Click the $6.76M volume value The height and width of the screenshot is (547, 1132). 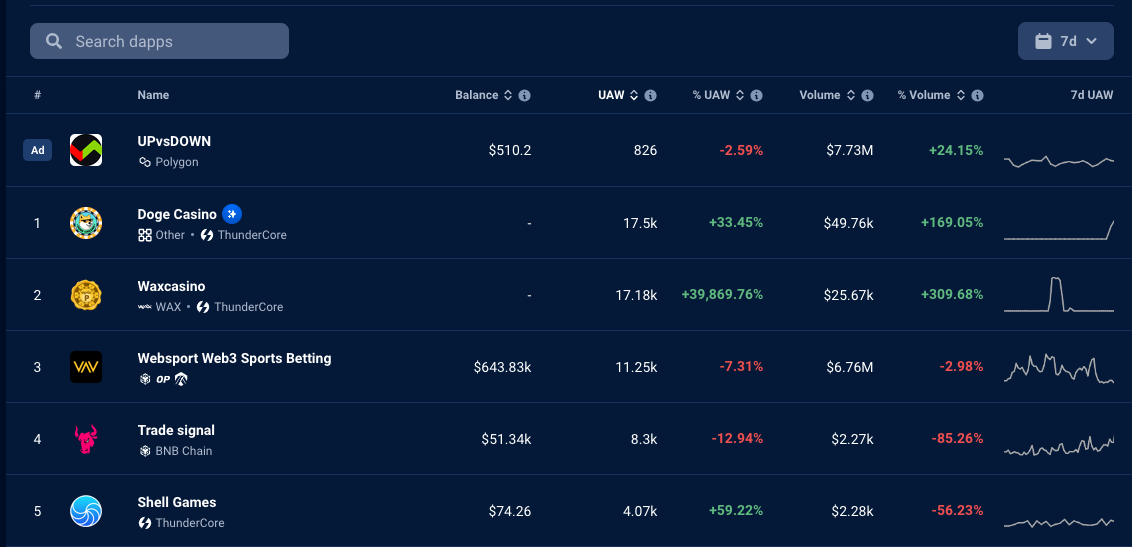point(850,367)
